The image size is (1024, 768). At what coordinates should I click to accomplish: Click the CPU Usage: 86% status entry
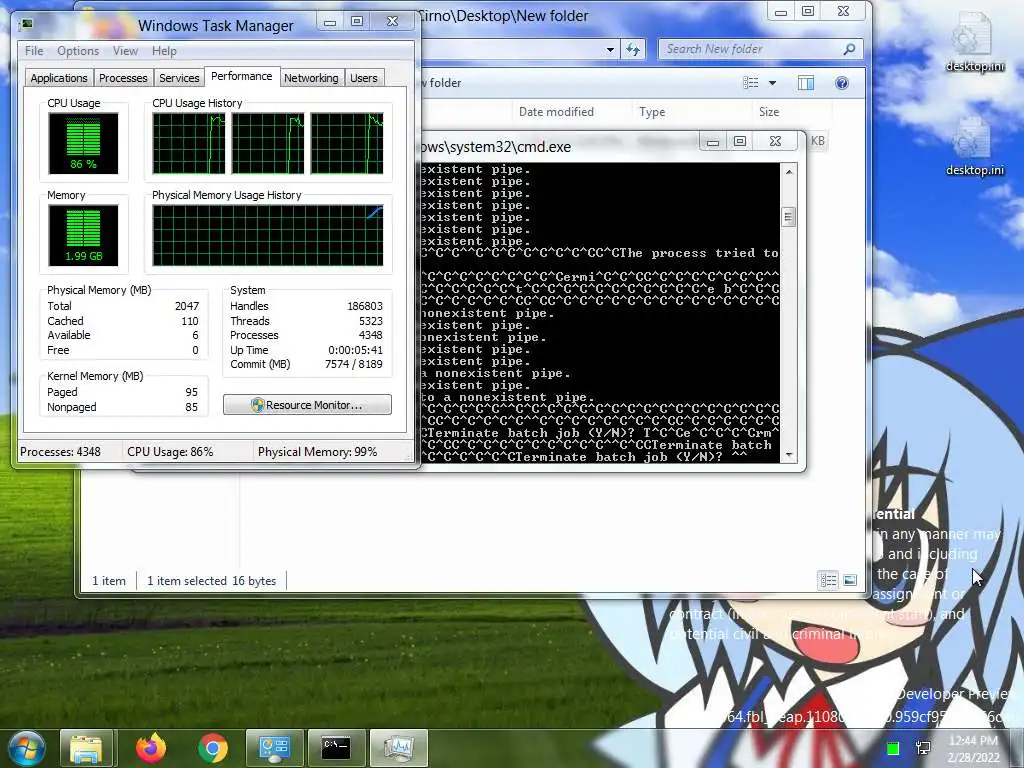(x=170, y=452)
